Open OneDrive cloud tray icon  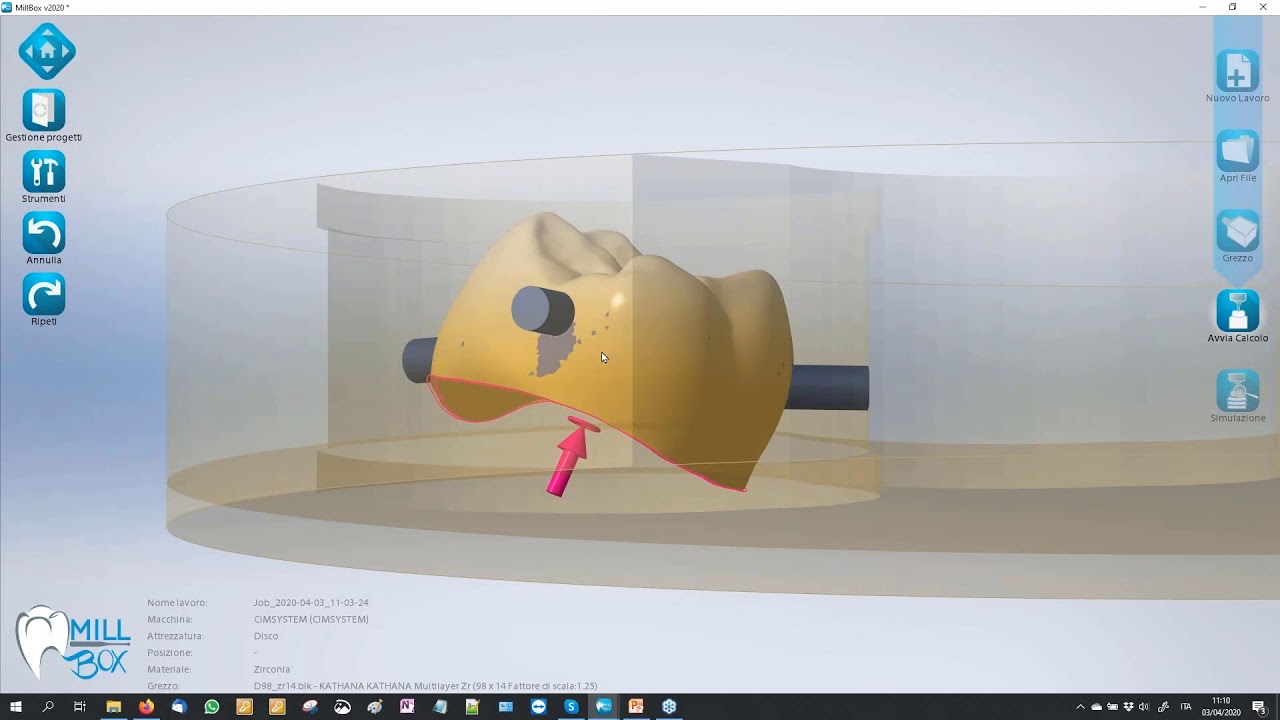[1096, 707]
